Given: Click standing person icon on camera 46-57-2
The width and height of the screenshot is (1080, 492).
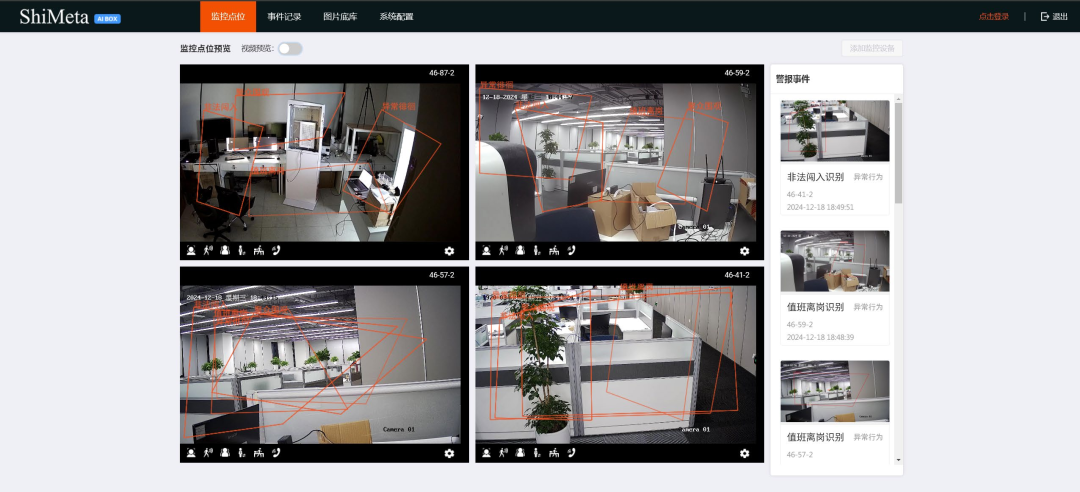Looking at the screenshot, I should 242,453.
